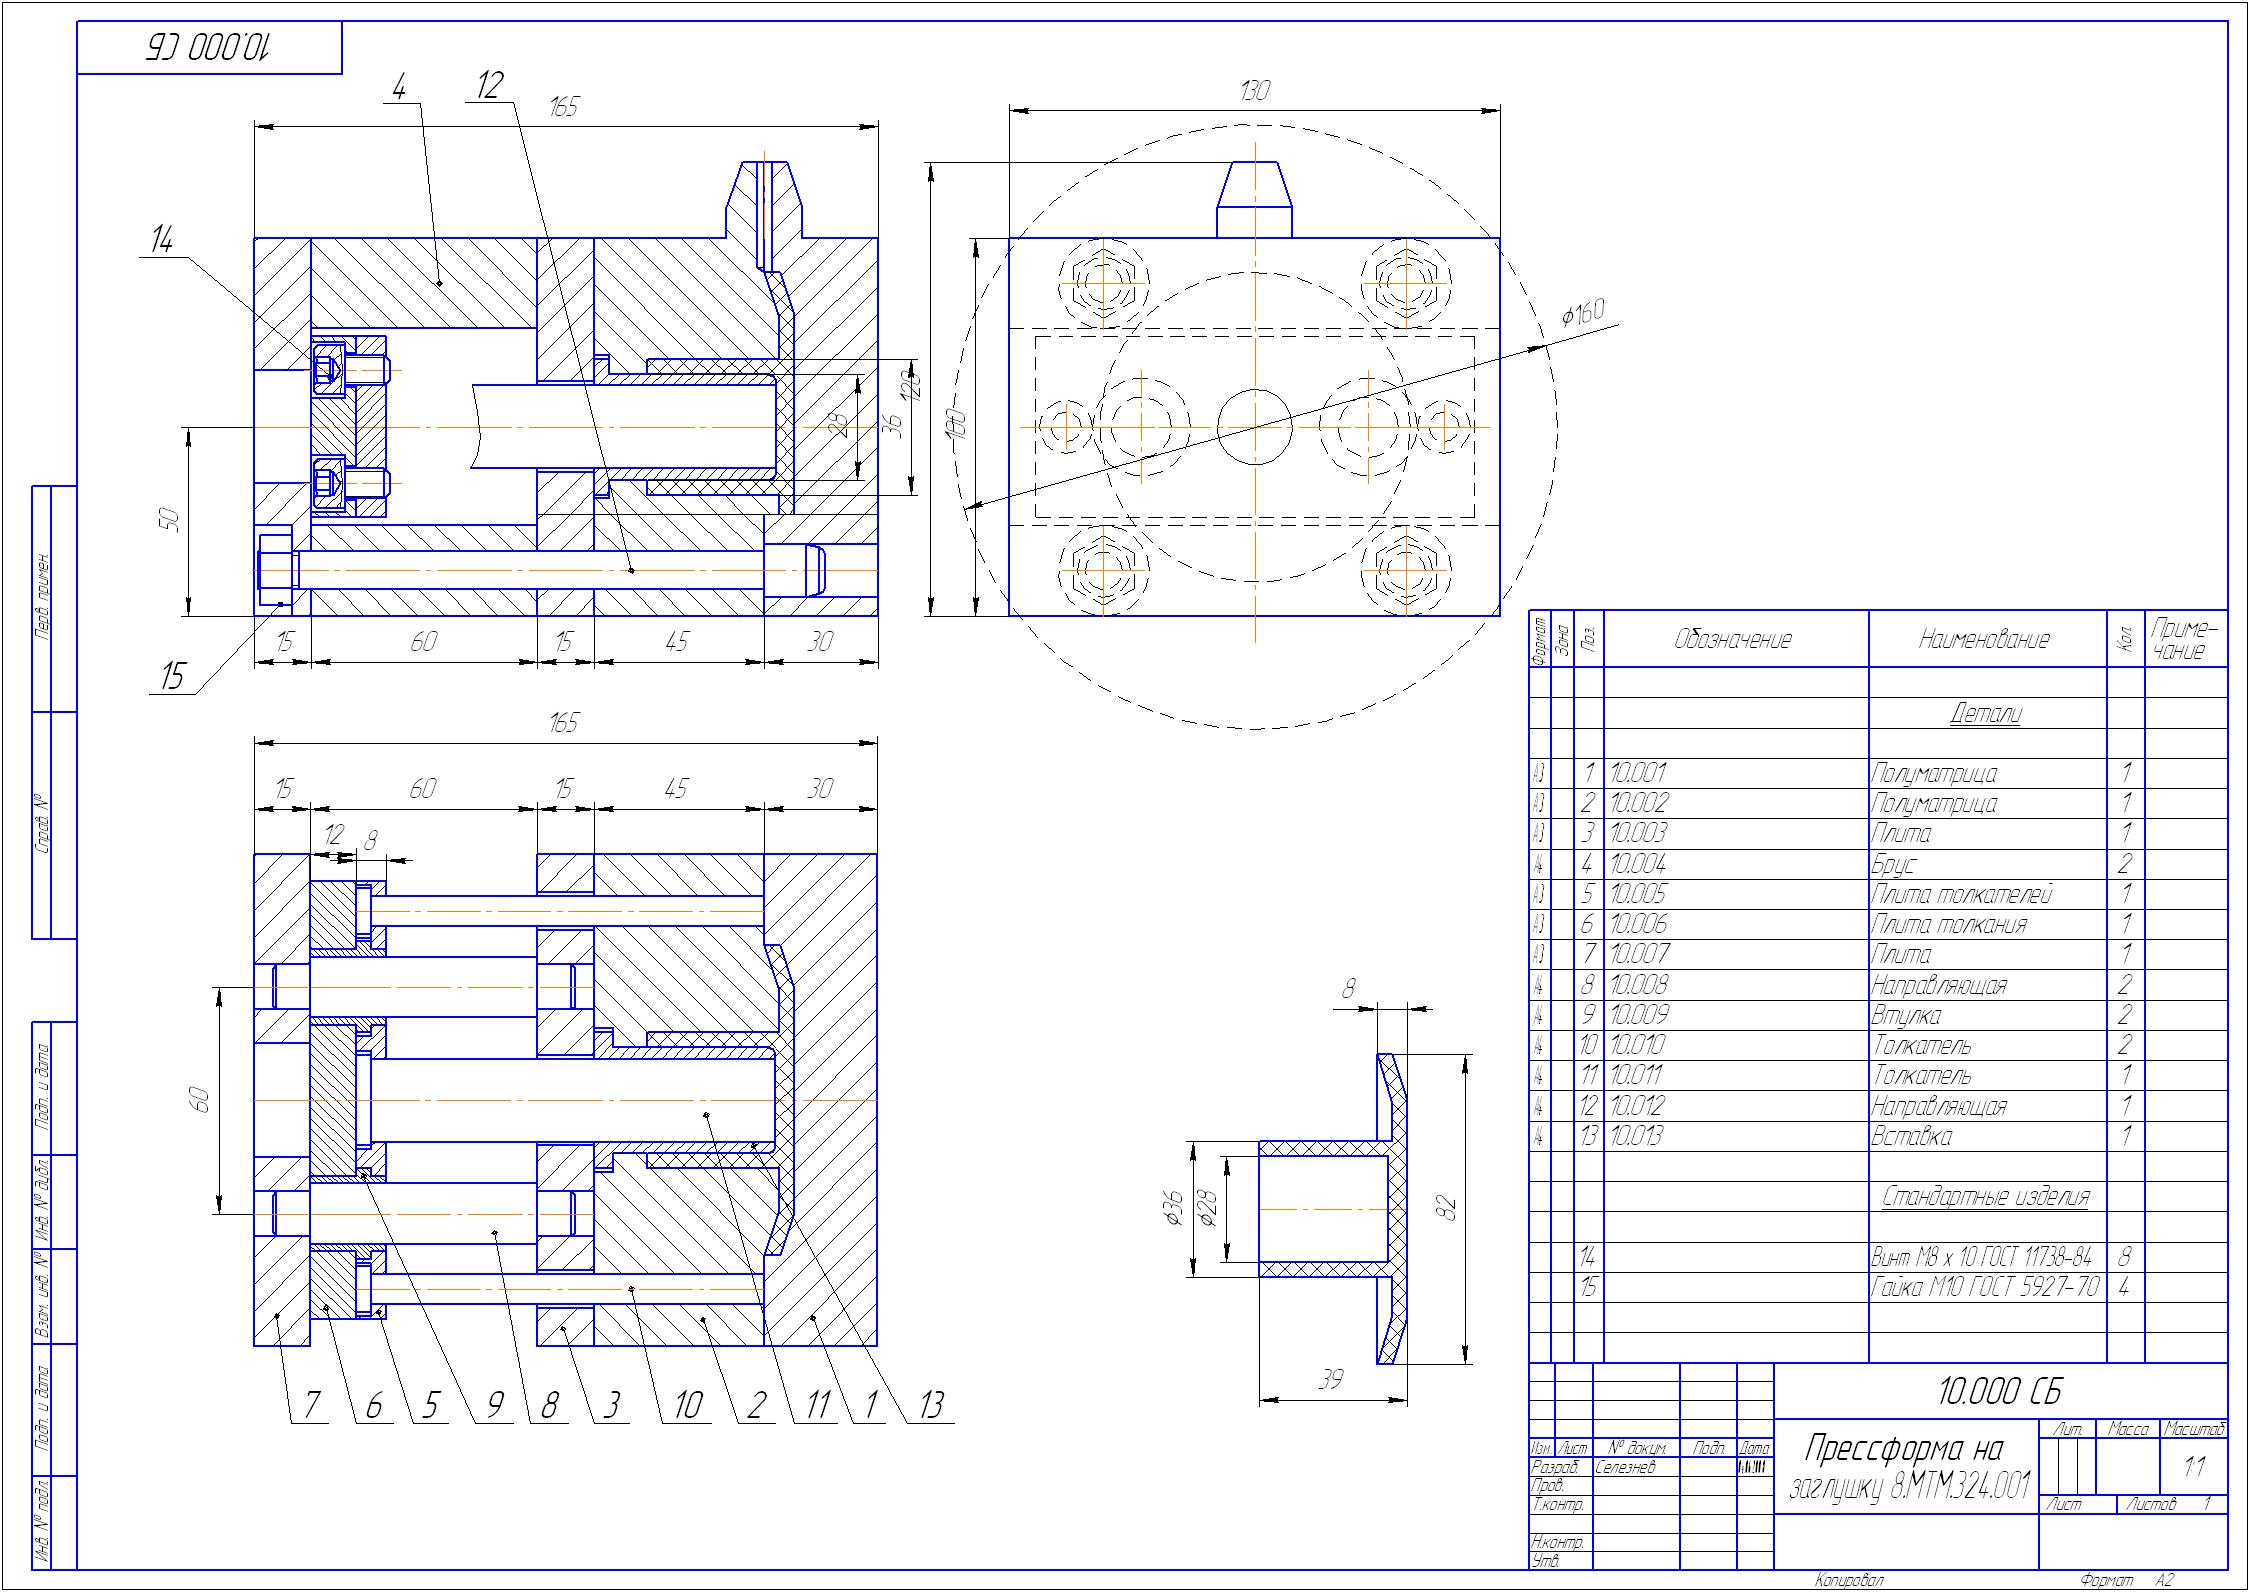The height and width of the screenshot is (1592, 2249).
Task: Click the "ø28" diameter dimension
Action: tap(1210, 1210)
